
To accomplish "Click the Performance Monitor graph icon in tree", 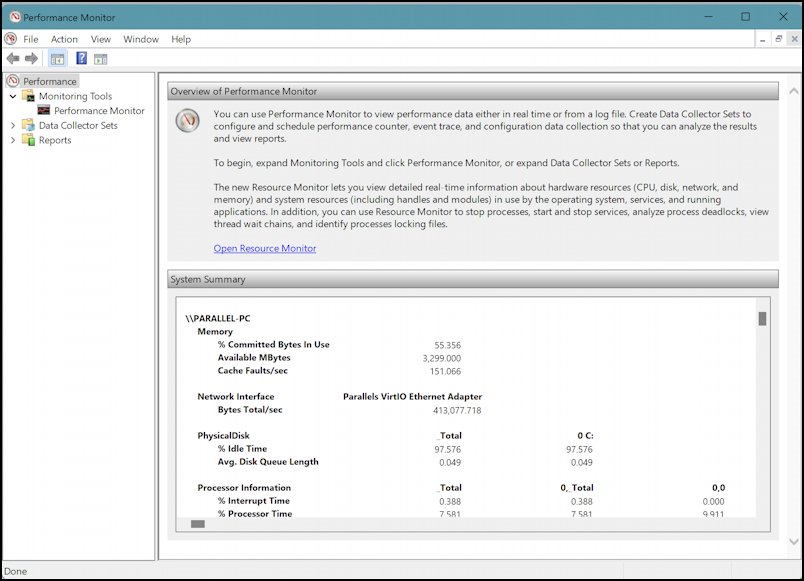I will [x=44, y=110].
